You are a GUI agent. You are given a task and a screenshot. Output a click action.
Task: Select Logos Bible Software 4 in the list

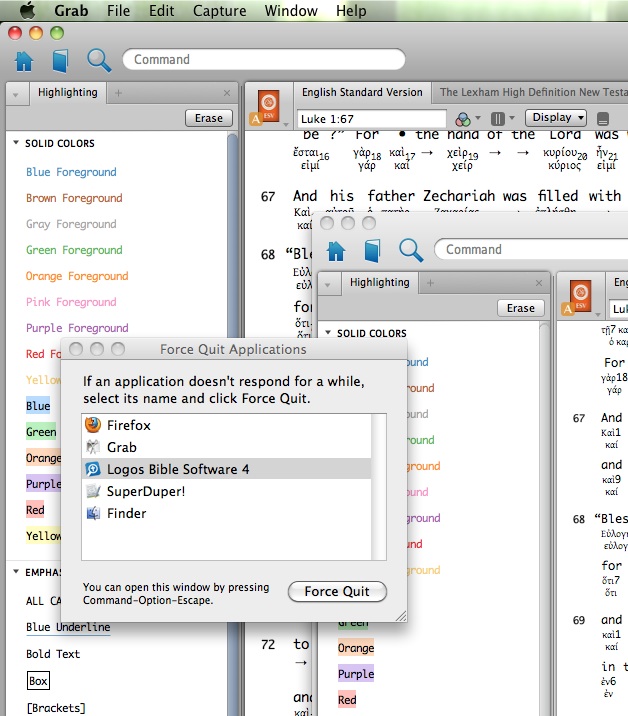227,469
